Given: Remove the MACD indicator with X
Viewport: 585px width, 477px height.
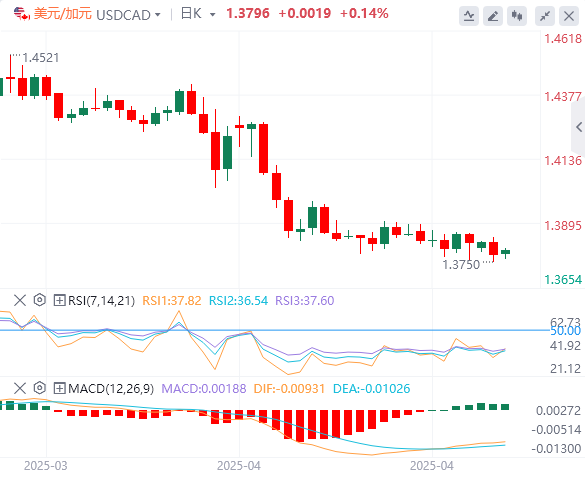Looking at the screenshot, I should (20, 388).
